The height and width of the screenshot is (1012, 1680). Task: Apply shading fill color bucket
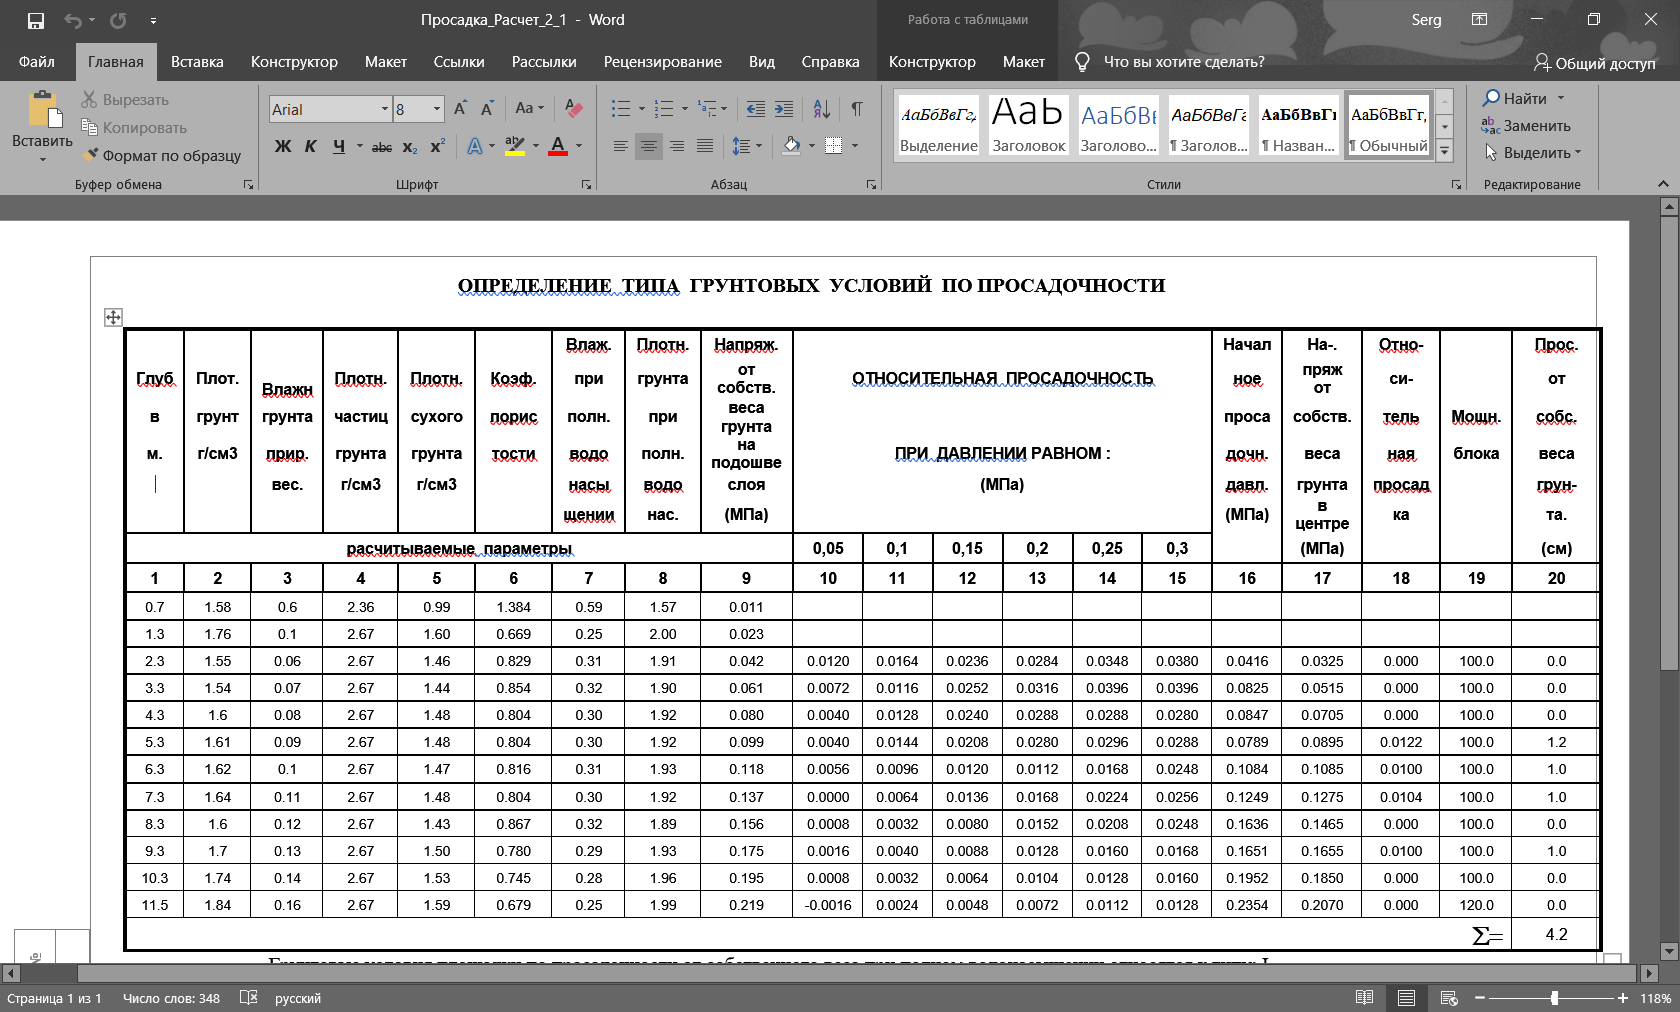[791, 146]
